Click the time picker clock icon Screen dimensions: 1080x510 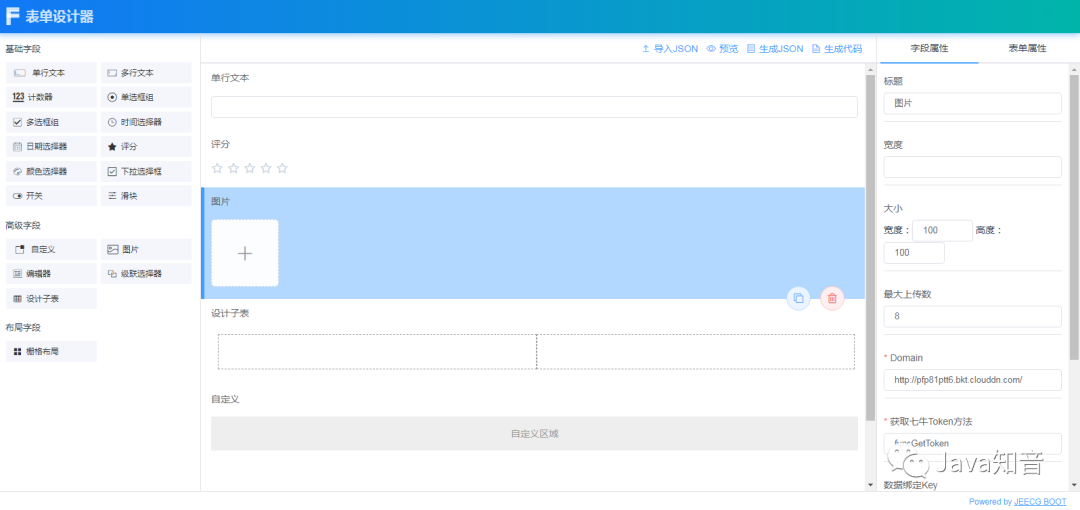[112, 122]
